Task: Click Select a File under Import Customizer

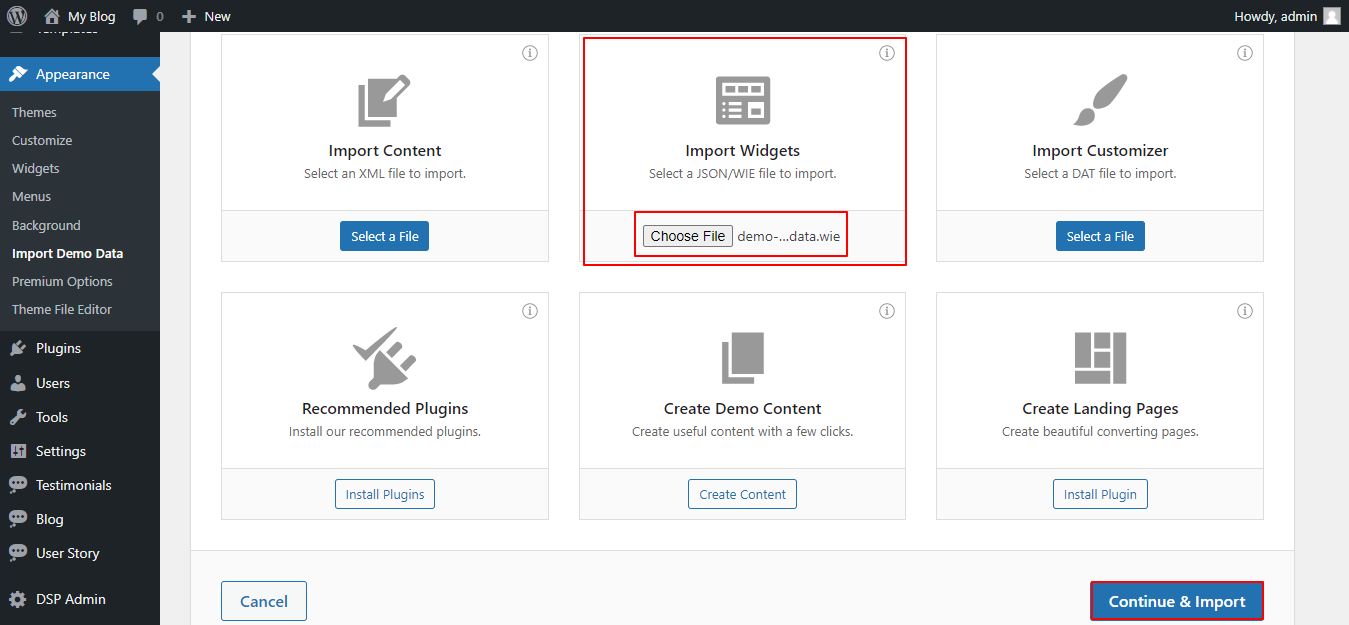Action: pyautogui.click(x=1100, y=236)
